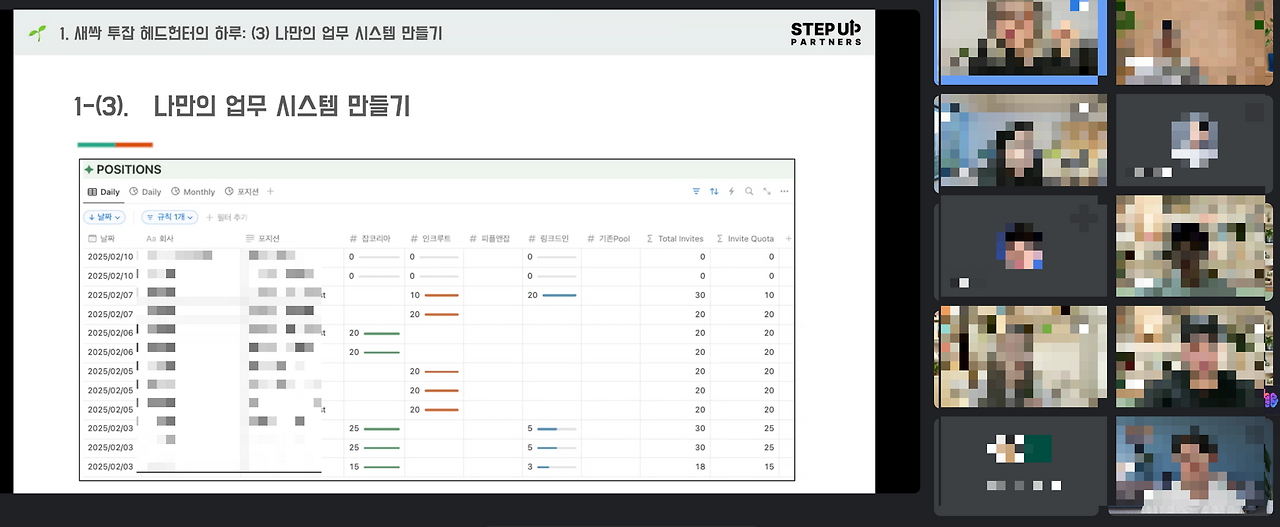Click the Total Invites column header
The height and width of the screenshot is (527, 1280).
tap(676, 239)
